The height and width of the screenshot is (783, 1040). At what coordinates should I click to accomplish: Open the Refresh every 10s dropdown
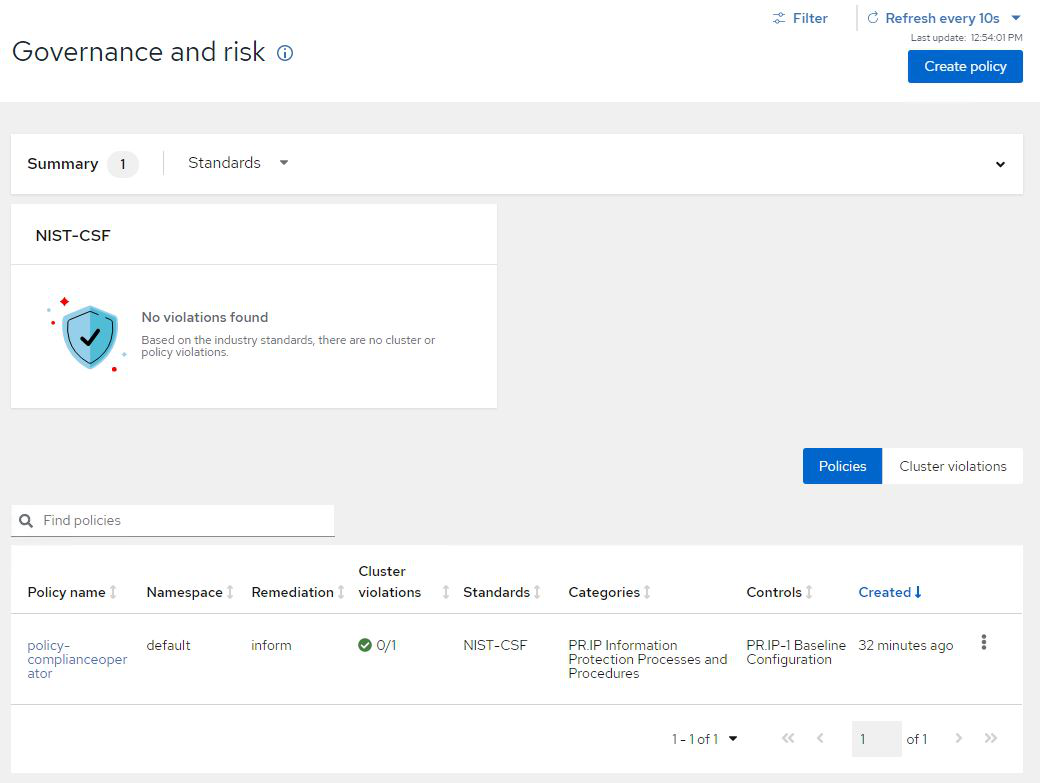point(943,18)
